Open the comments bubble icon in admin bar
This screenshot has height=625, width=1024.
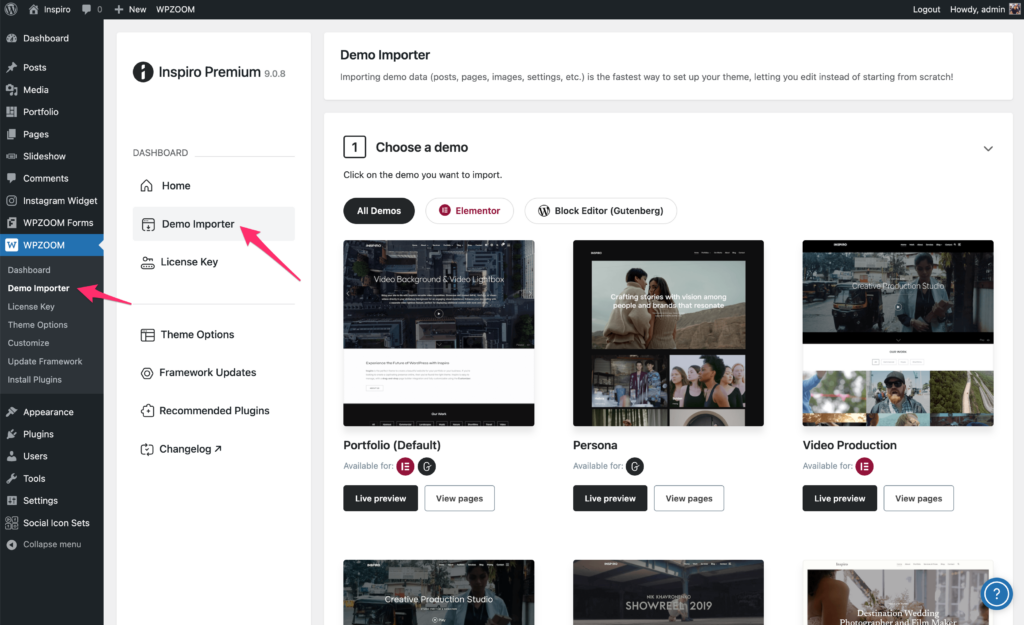pyautogui.click(x=90, y=9)
